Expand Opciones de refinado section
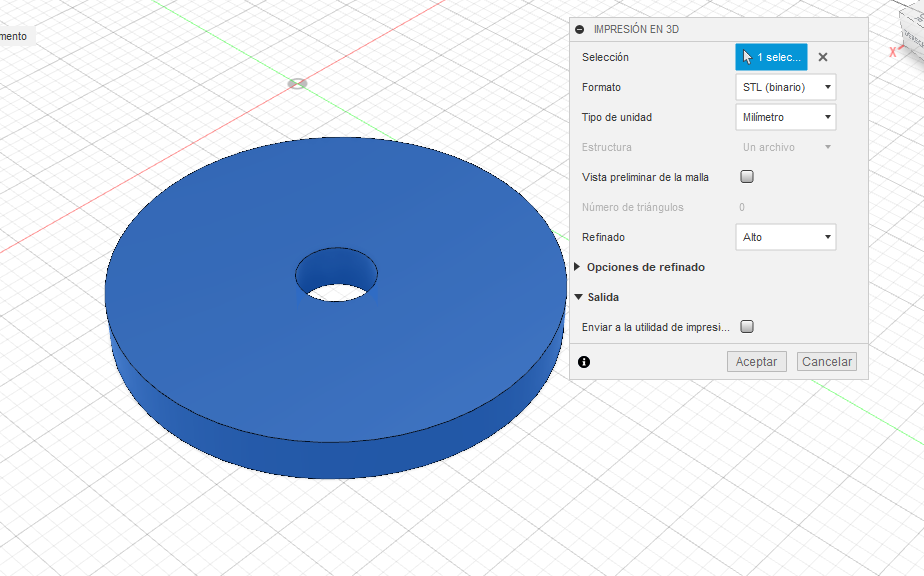 (x=578, y=267)
